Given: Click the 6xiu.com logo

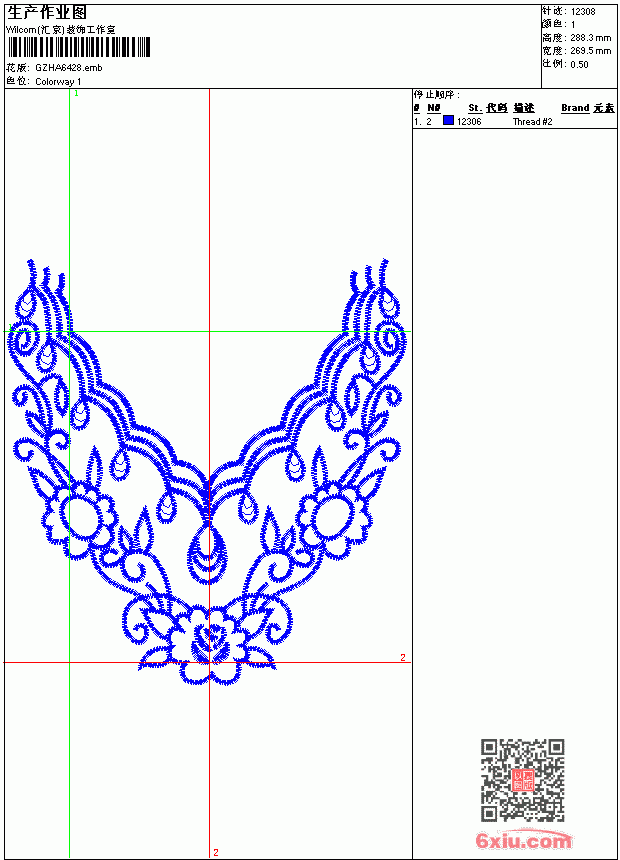Looking at the screenshot, I should pos(523,840).
